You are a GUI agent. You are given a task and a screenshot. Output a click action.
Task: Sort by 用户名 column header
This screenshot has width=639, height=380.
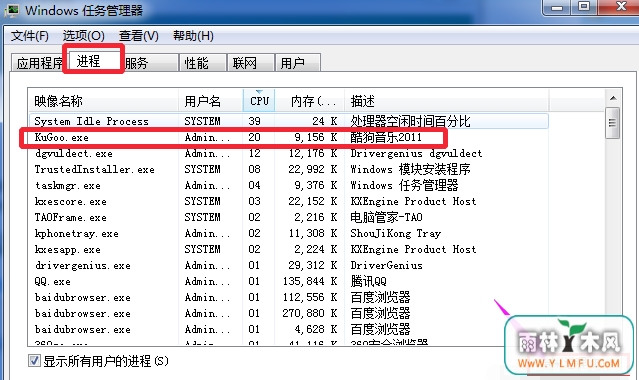[x=211, y=101]
